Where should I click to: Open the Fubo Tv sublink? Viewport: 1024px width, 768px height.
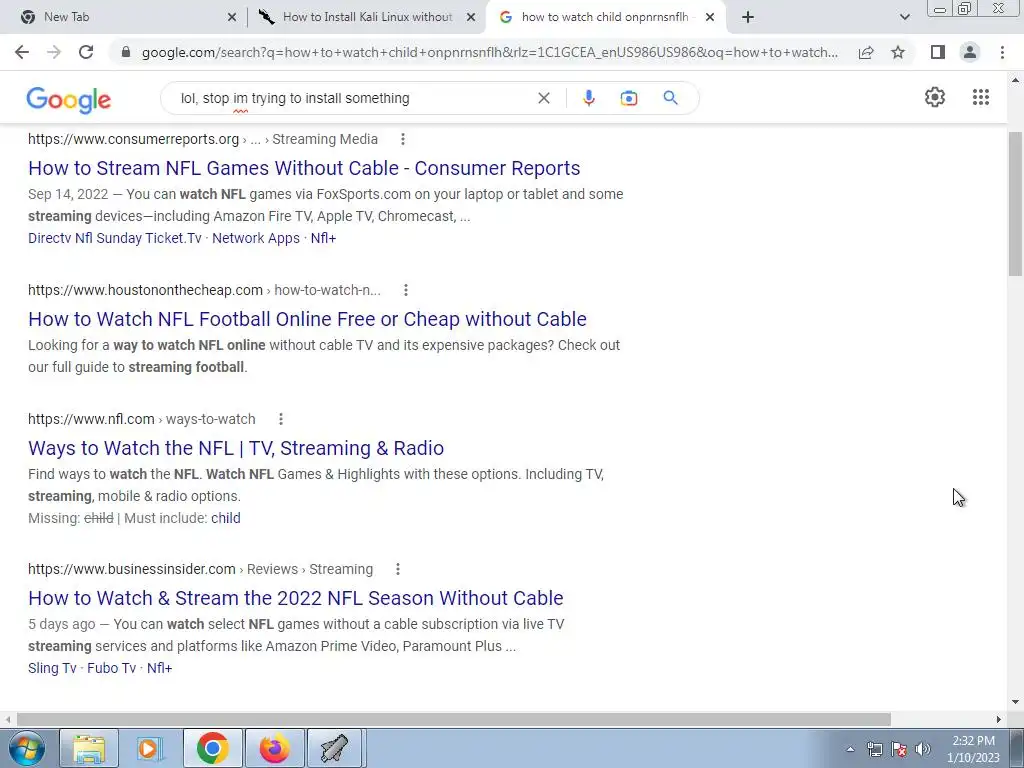coord(112,668)
